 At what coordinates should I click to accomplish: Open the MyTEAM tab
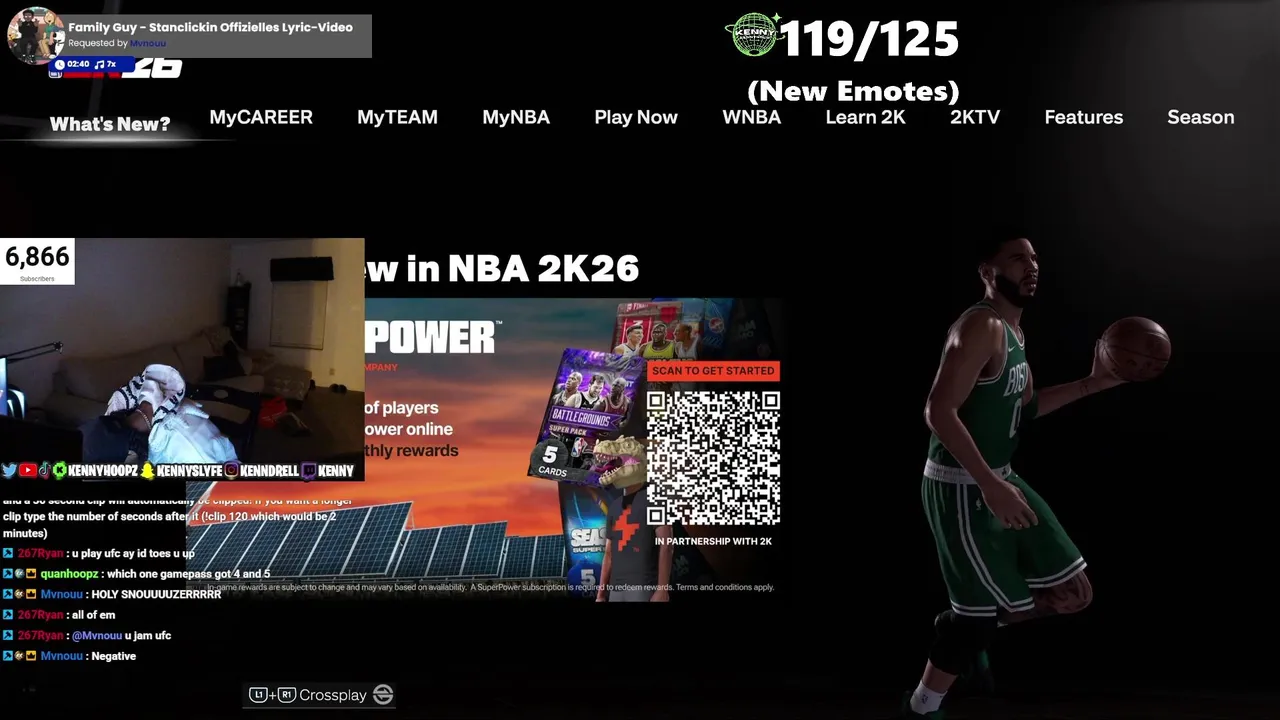click(x=397, y=117)
